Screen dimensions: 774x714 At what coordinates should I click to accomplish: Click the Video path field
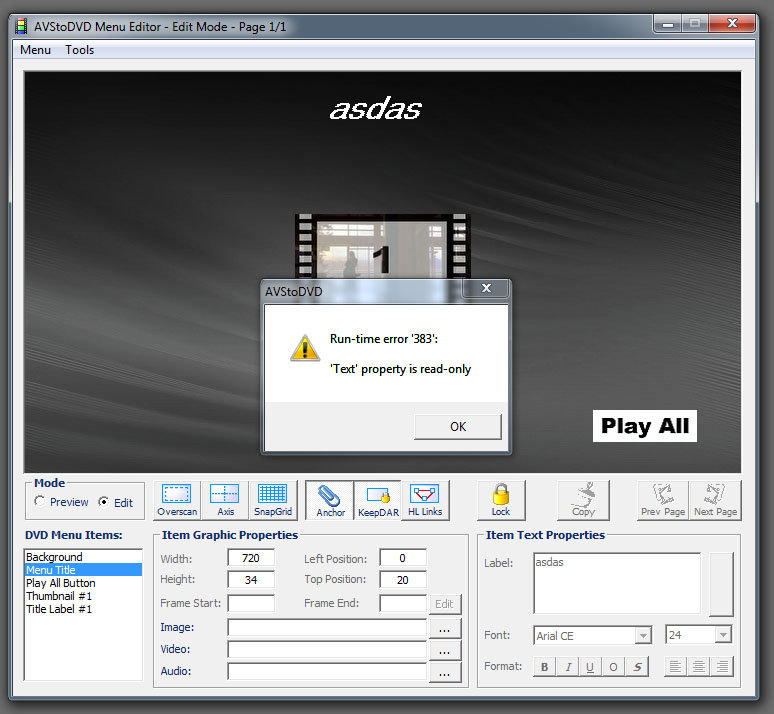[x=327, y=649]
